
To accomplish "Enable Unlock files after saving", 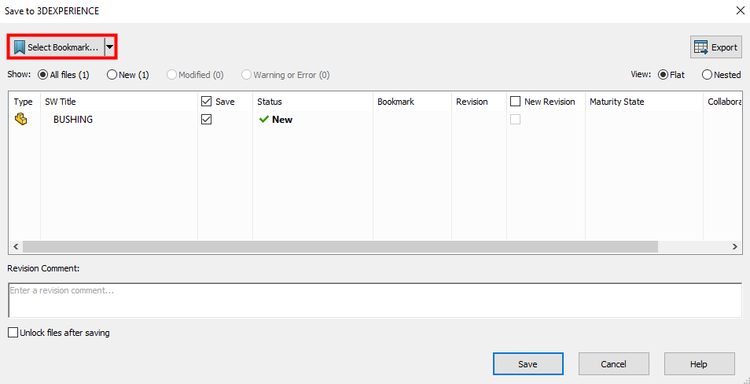I will click(13, 332).
